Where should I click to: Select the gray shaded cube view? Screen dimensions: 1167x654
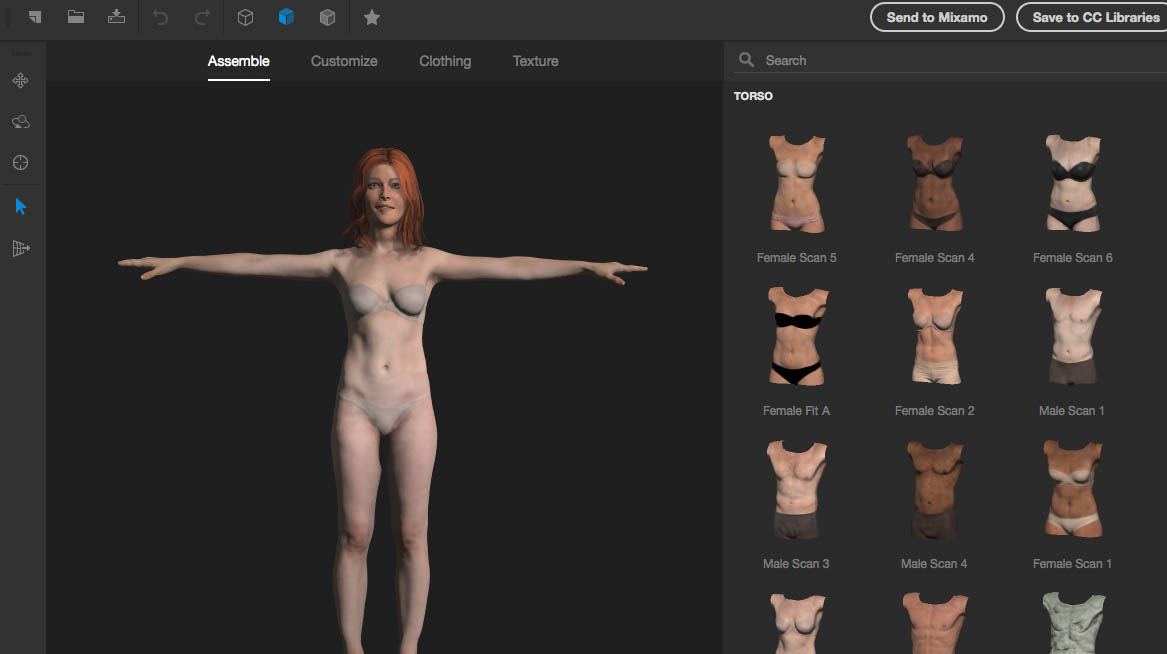coord(327,17)
